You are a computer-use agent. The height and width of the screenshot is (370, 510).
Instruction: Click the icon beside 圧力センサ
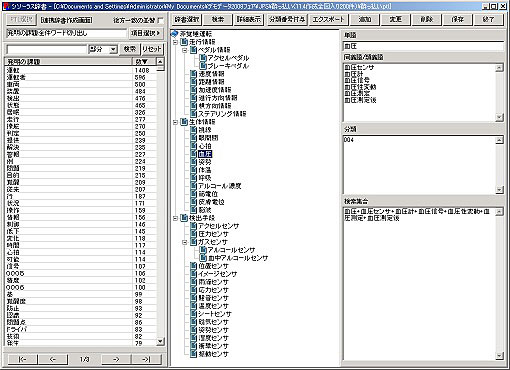tap(194, 234)
